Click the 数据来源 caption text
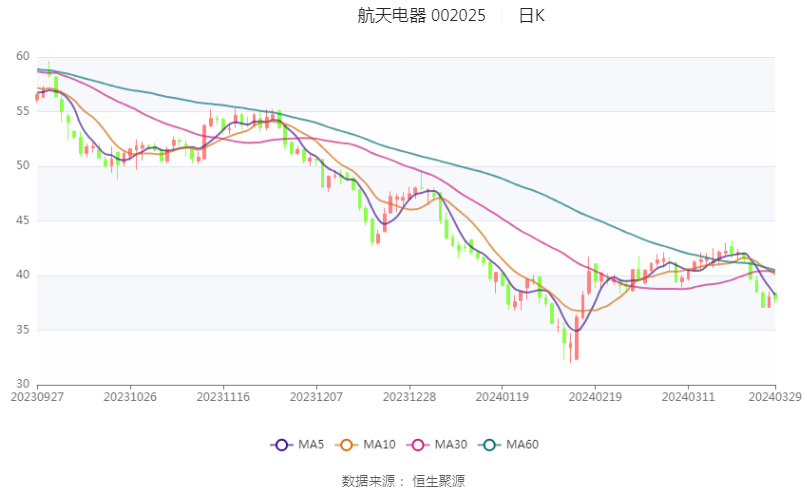This screenshot has width=807, height=491. (x=369, y=480)
